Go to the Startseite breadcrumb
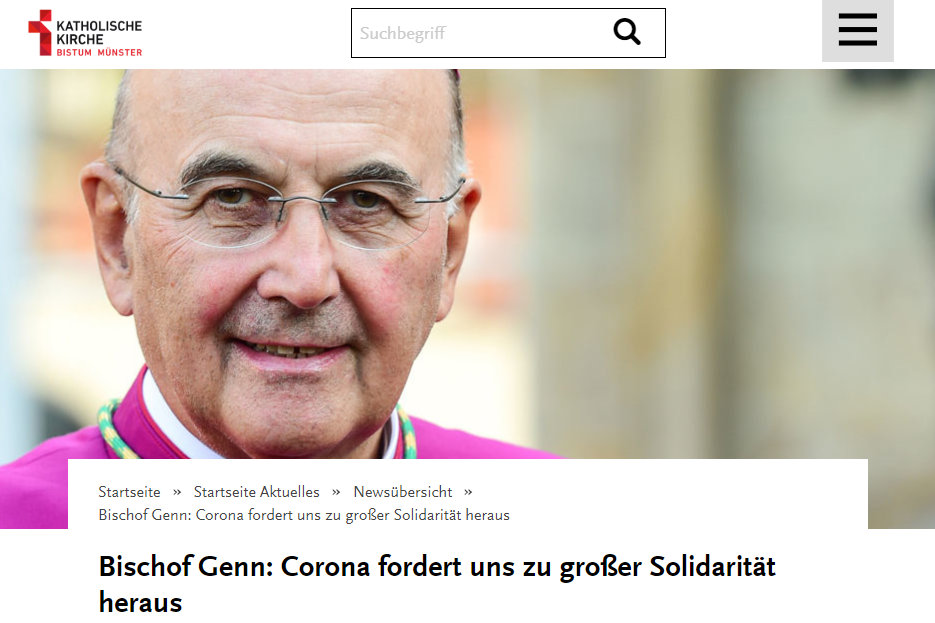935x623 pixels. (x=129, y=492)
